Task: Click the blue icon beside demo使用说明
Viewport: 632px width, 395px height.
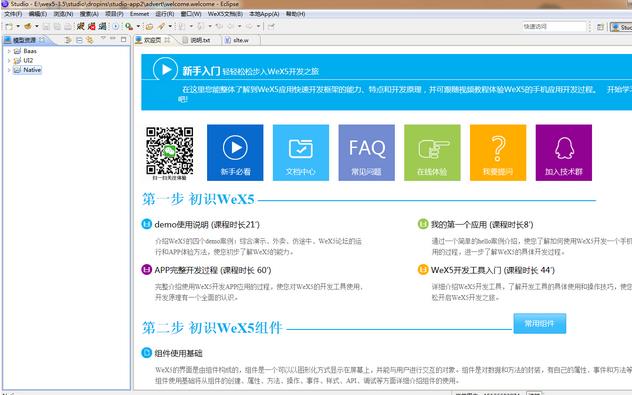Action: tap(147, 224)
